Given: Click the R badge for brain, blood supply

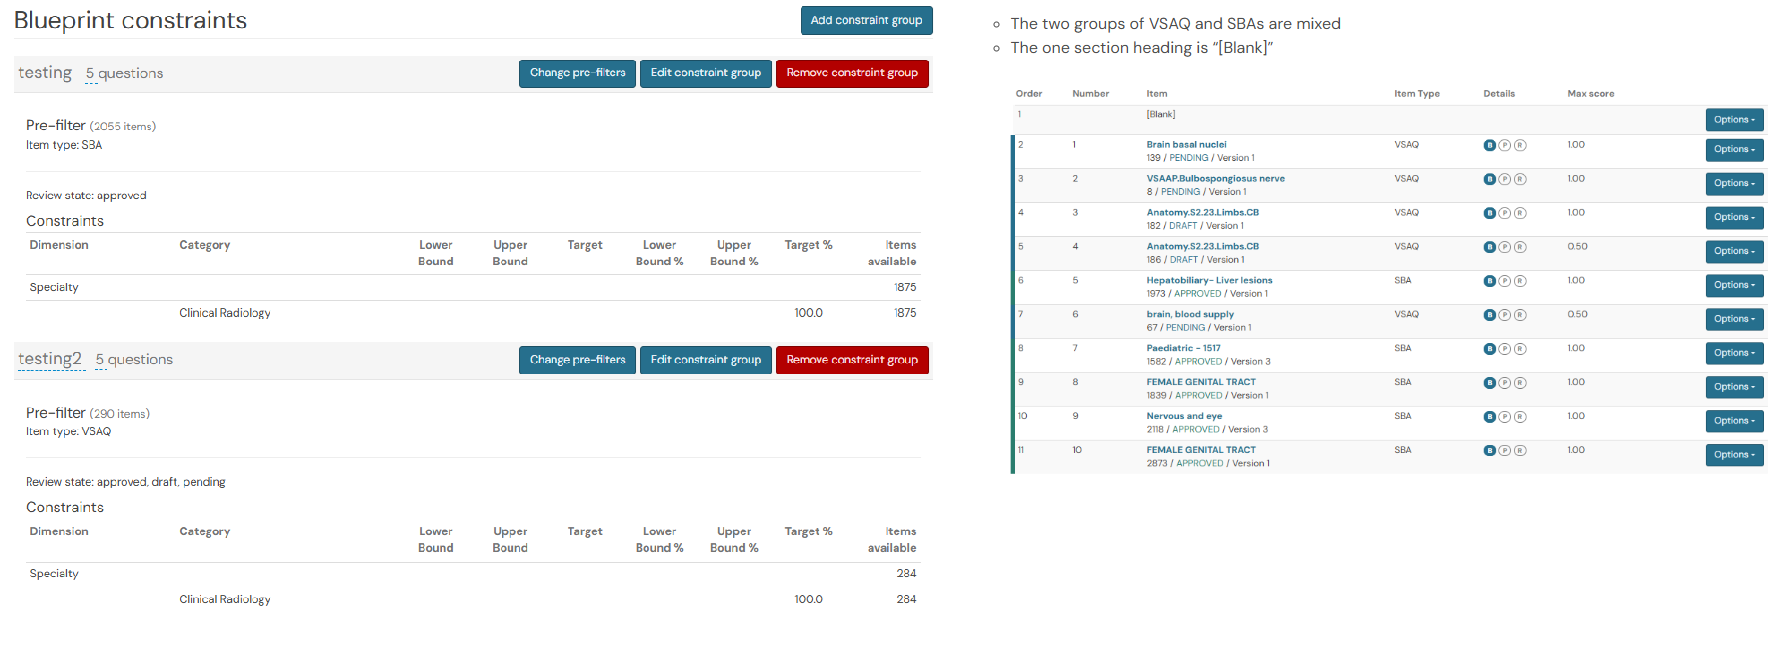Looking at the screenshot, I should click(x=1520, y=315).
